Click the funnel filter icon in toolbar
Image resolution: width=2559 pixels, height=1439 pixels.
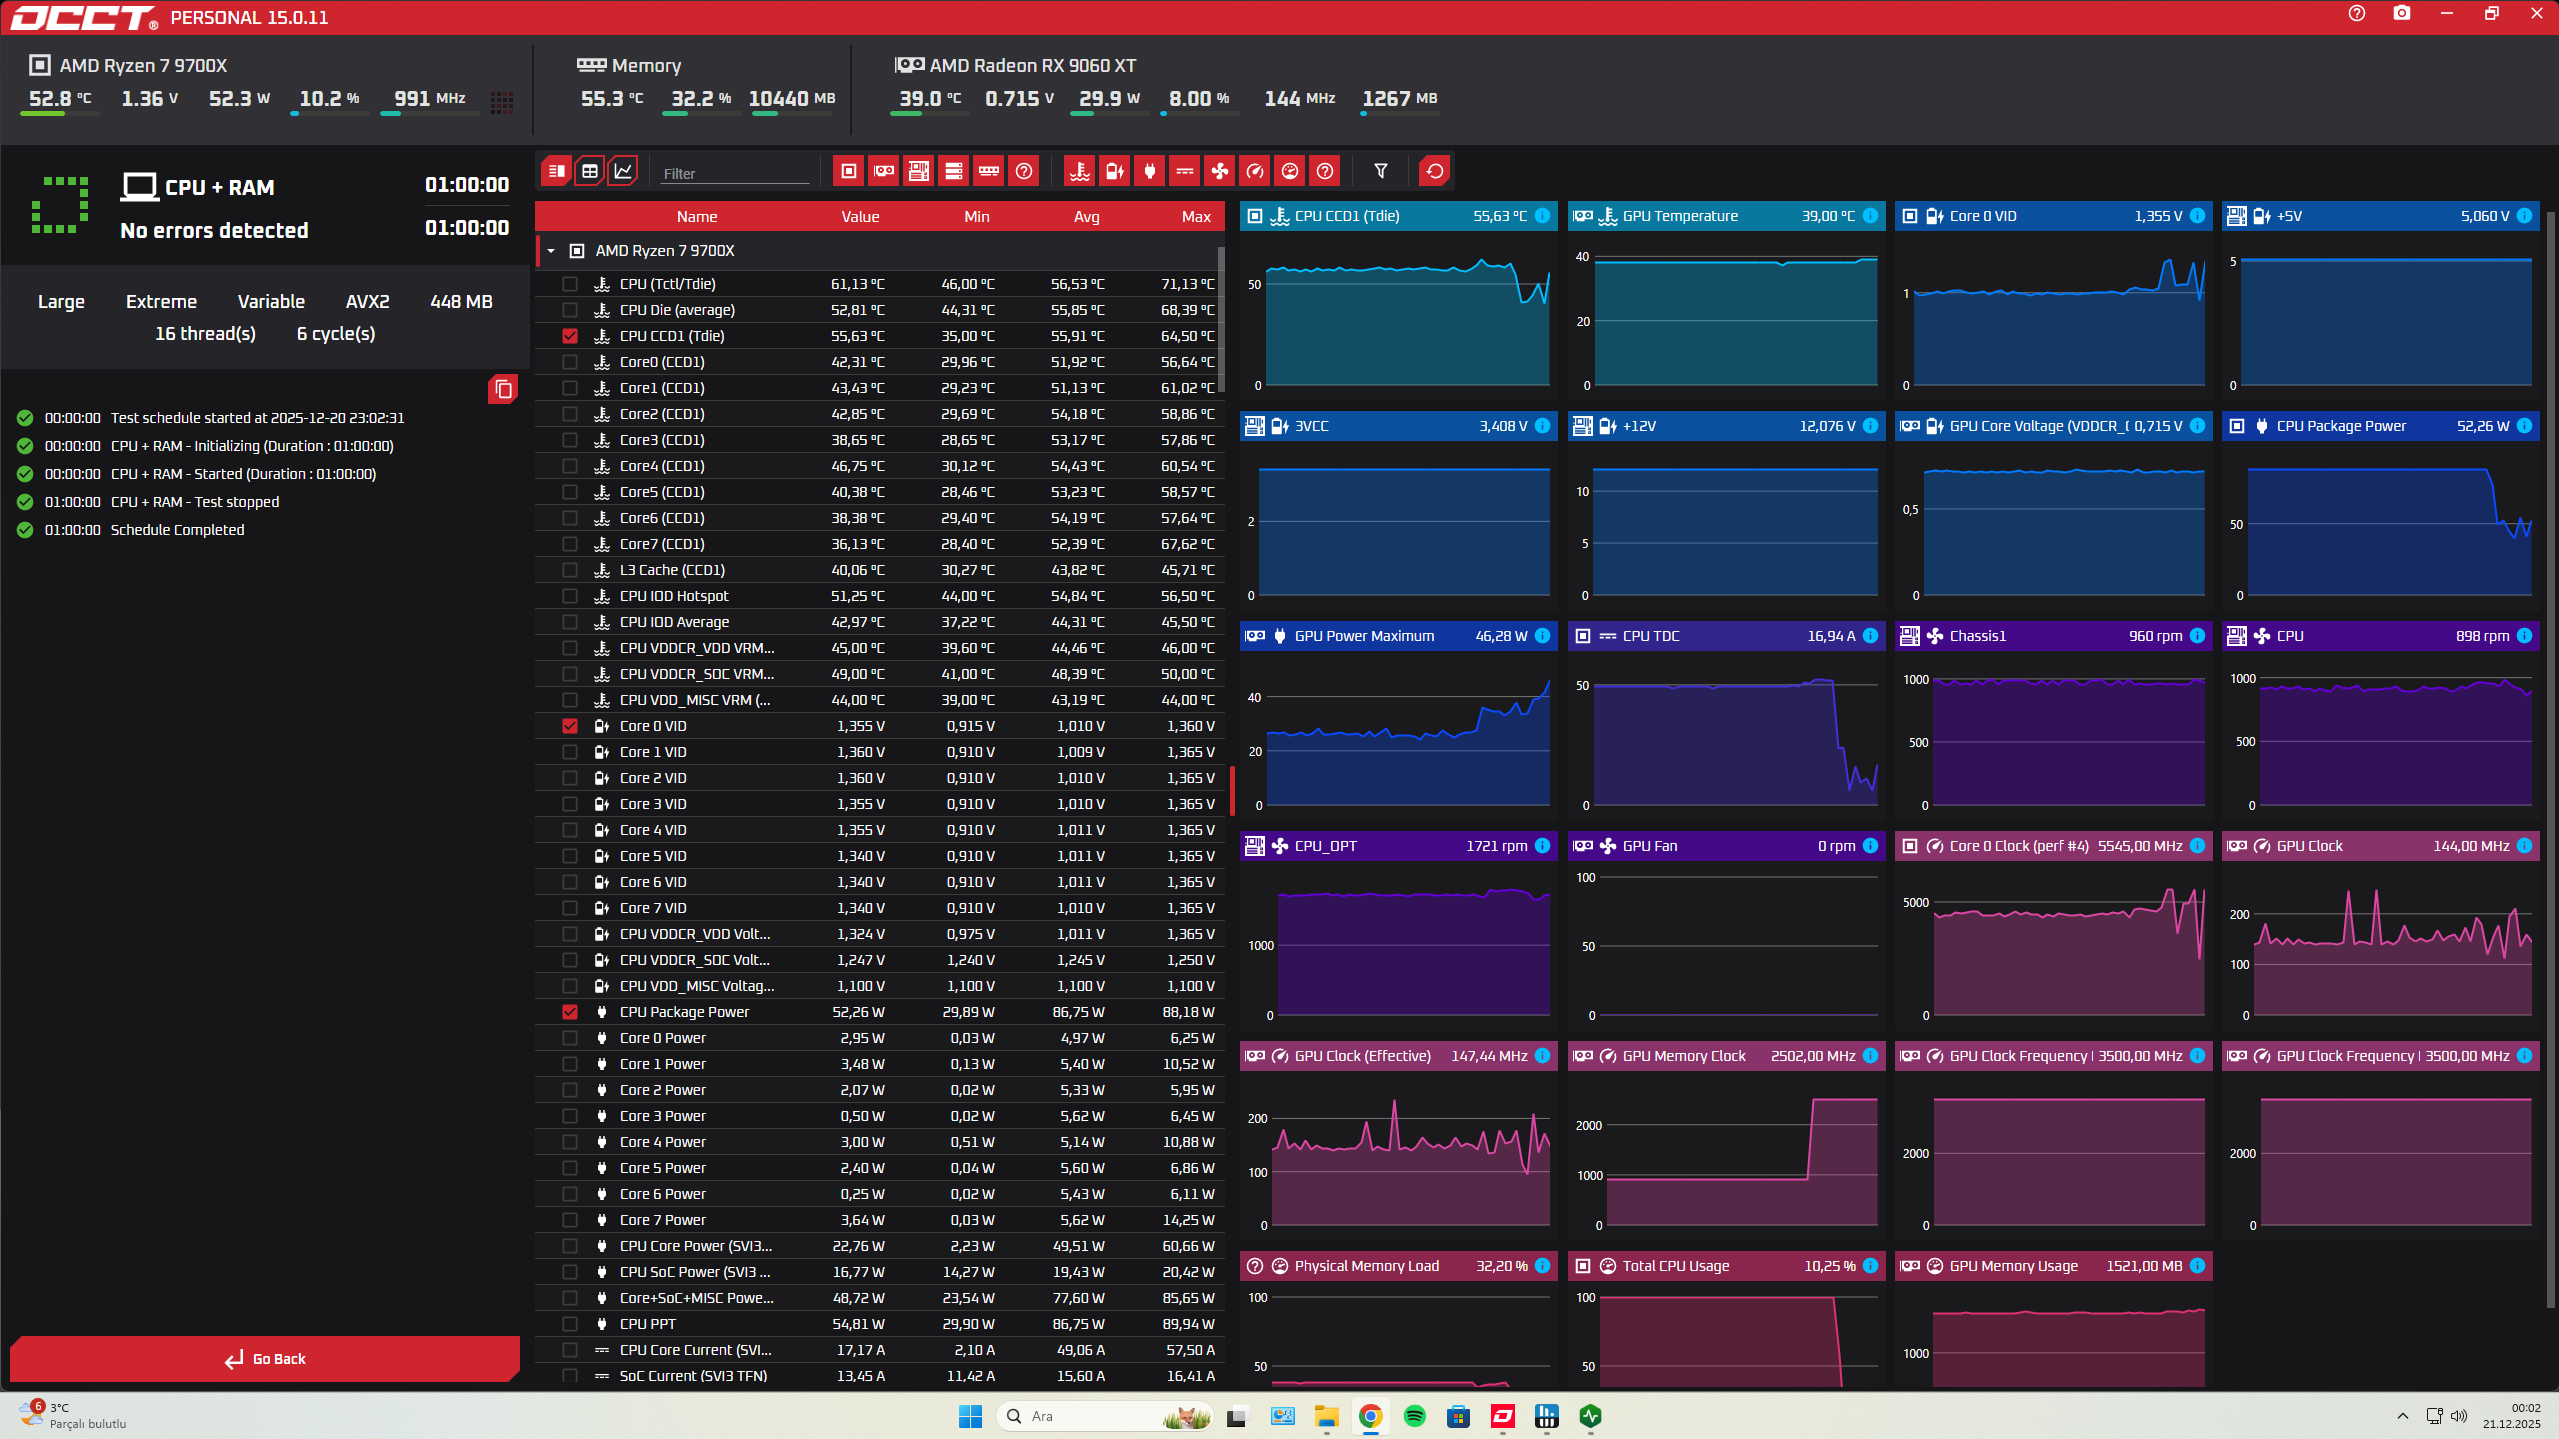(x=1380, y=171)
